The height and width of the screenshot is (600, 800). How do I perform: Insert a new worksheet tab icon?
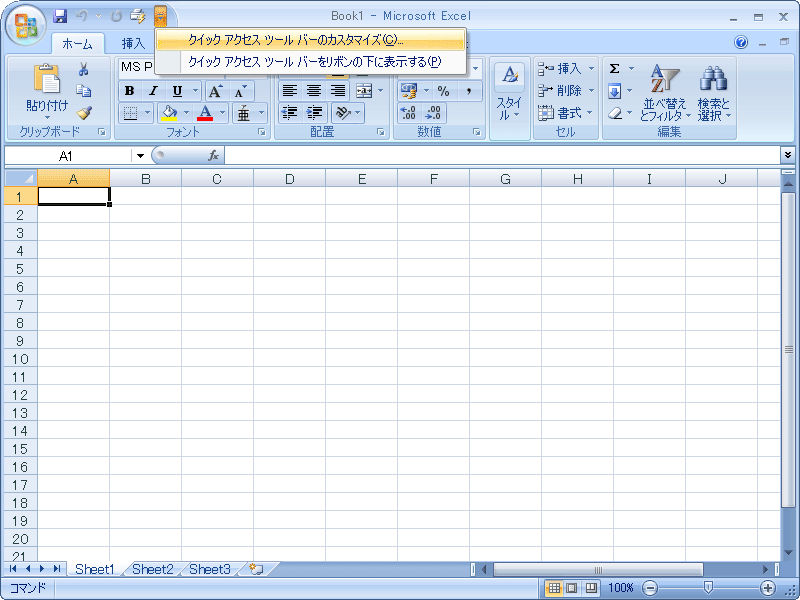[257, 569]
